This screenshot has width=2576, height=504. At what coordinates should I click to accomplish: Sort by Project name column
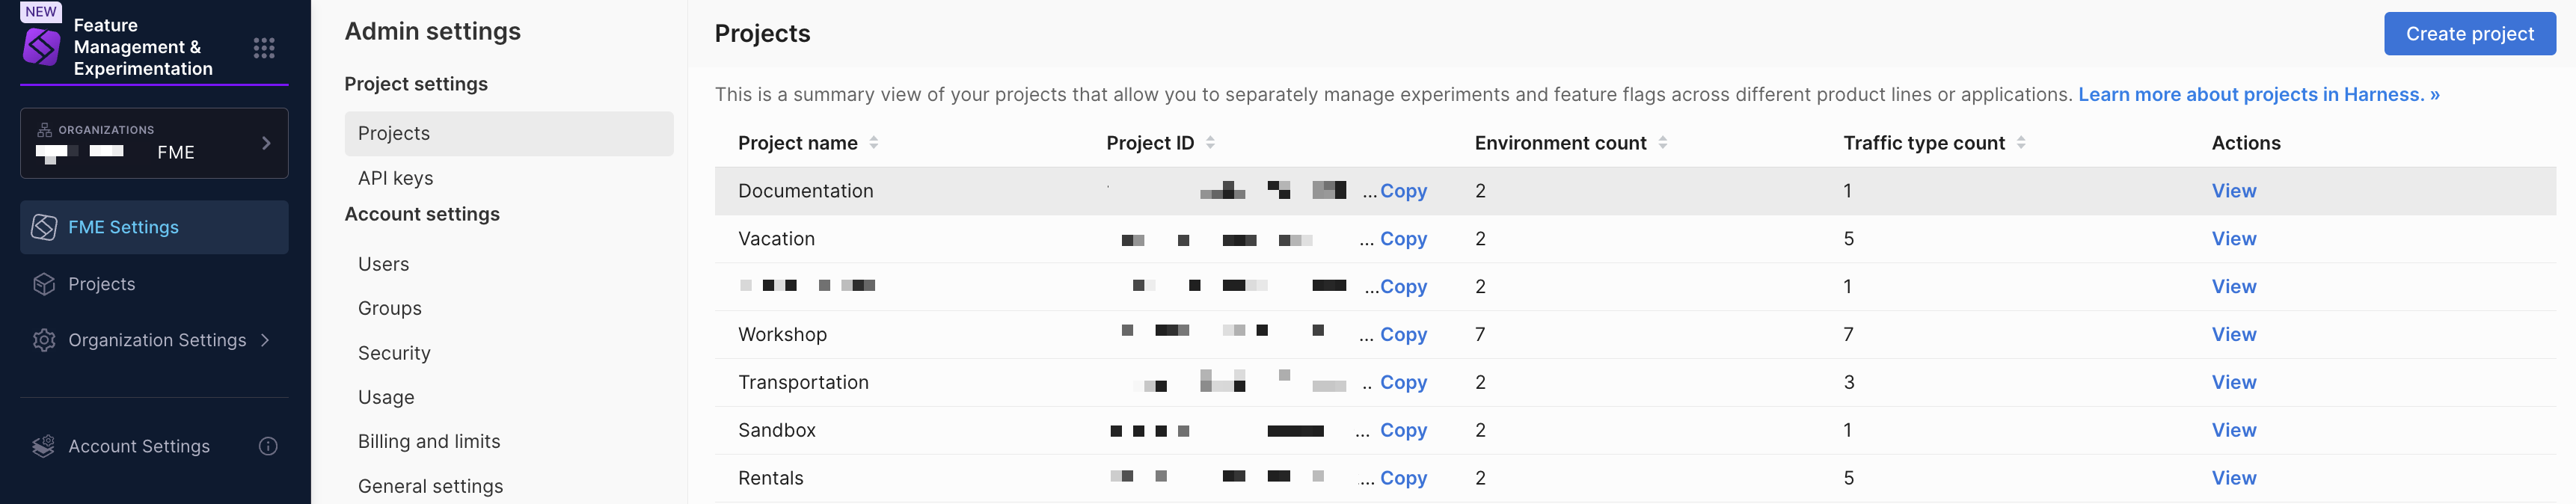click(x=873, y=143)
